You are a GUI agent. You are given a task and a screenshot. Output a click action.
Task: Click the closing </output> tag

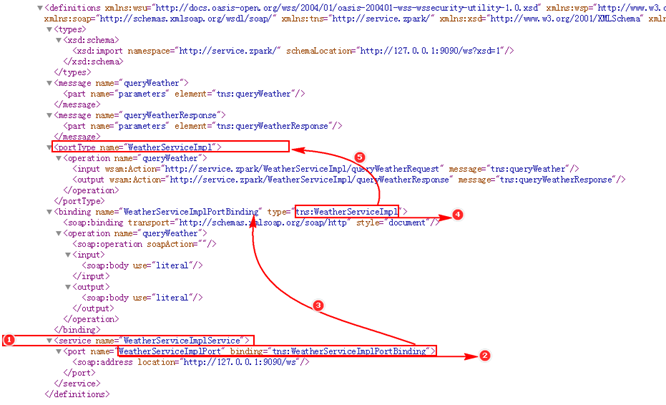pos(93,308)
